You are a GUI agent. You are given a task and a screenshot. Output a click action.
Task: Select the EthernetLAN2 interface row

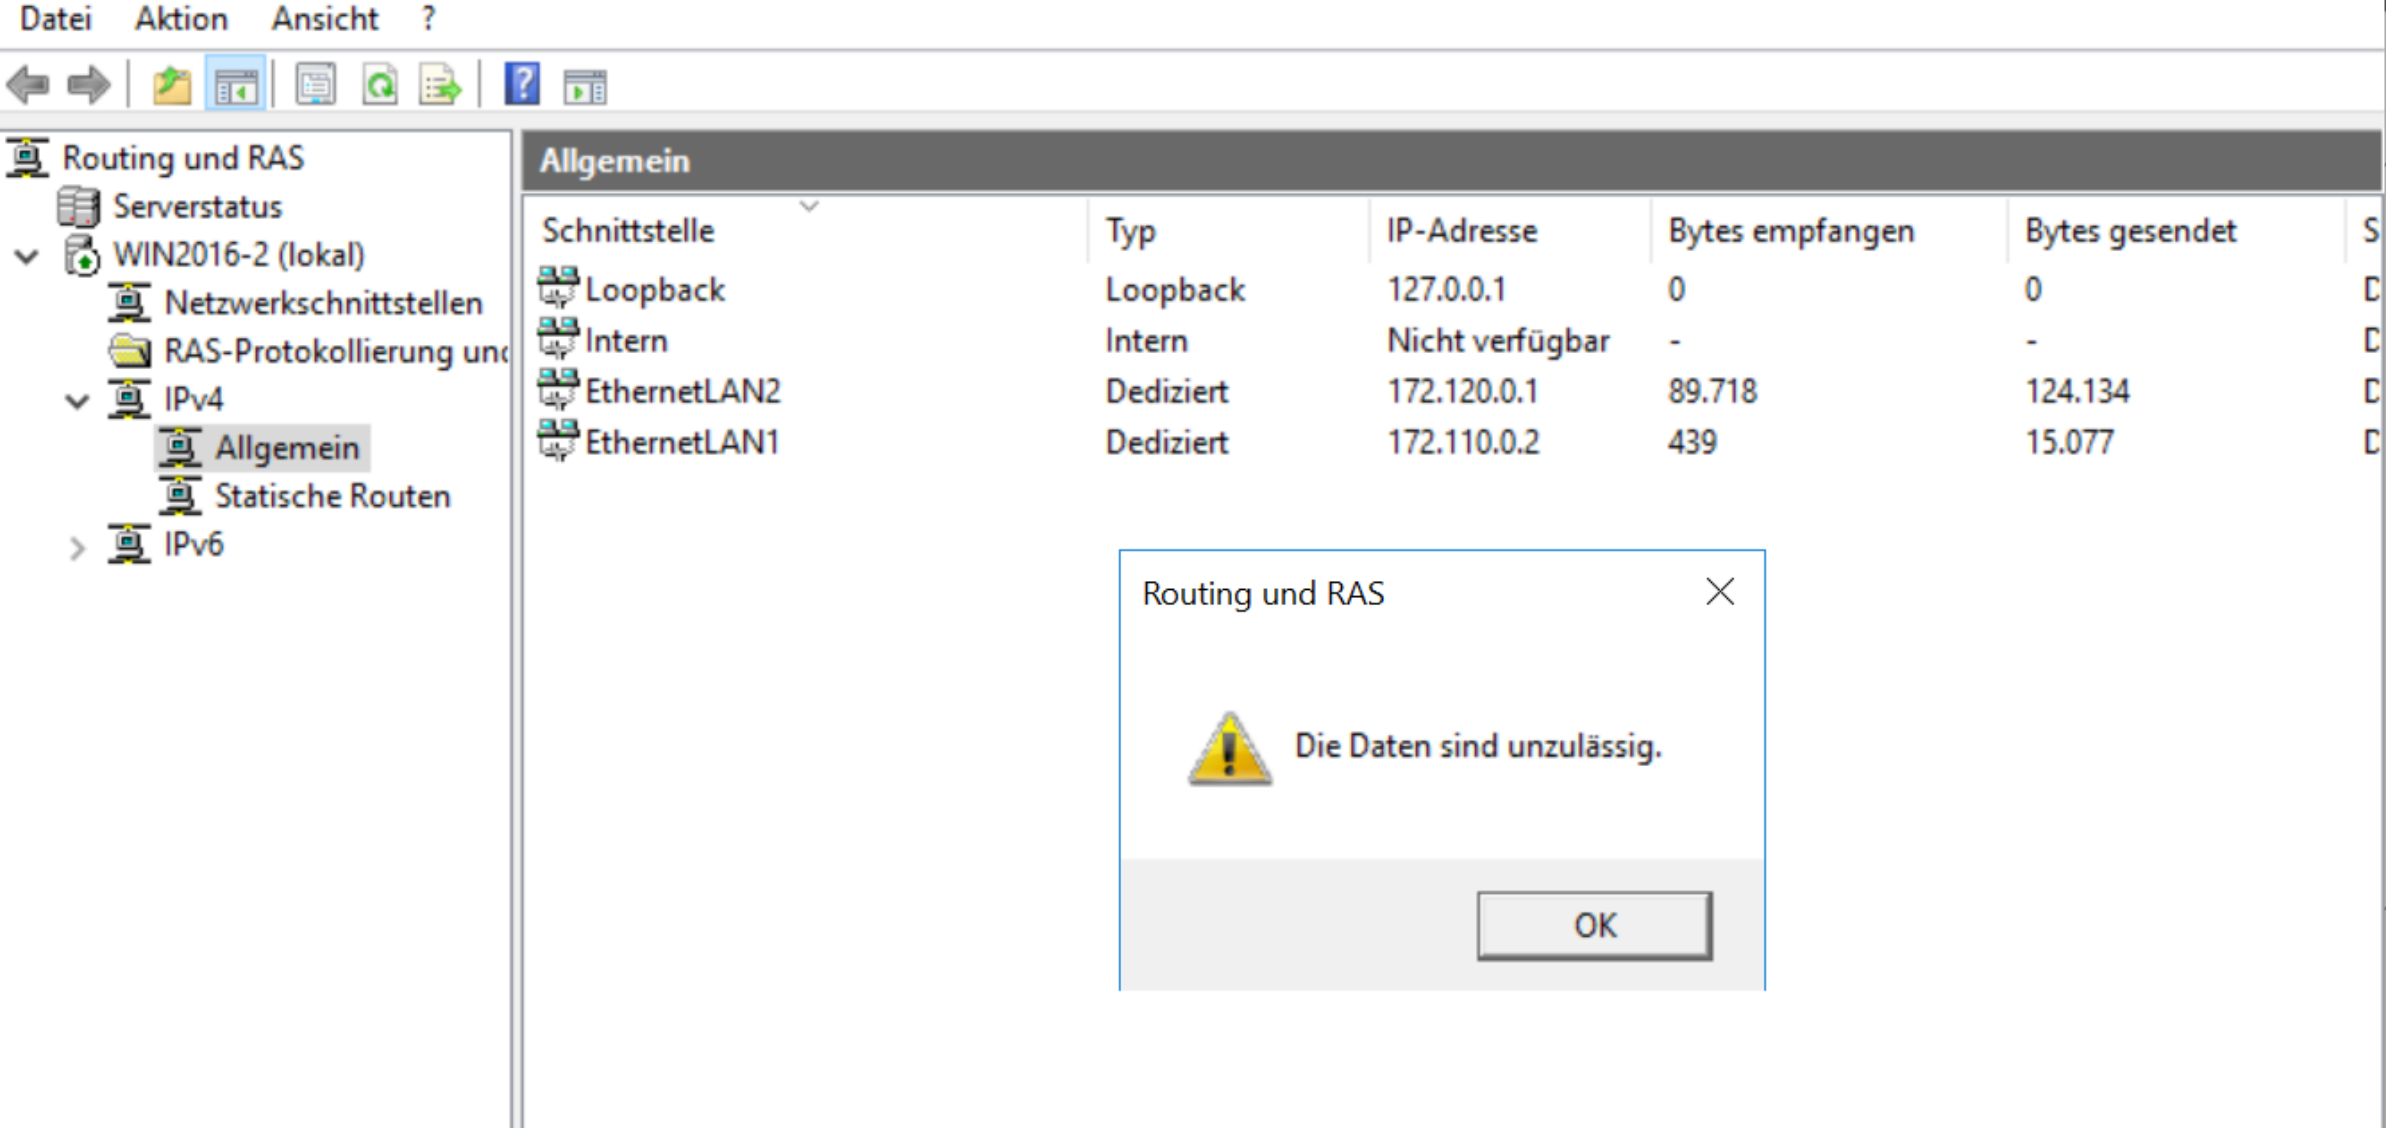[682, 391]
